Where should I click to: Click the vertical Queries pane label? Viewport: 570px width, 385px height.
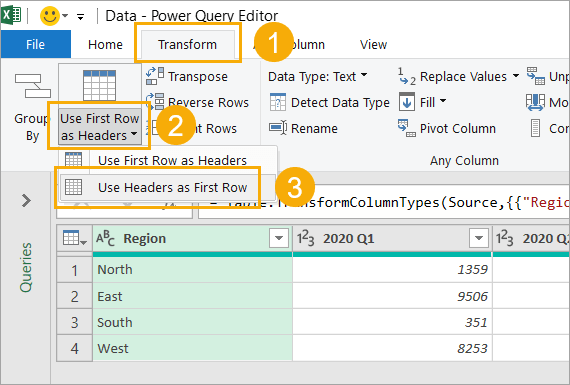coord(26,267)
